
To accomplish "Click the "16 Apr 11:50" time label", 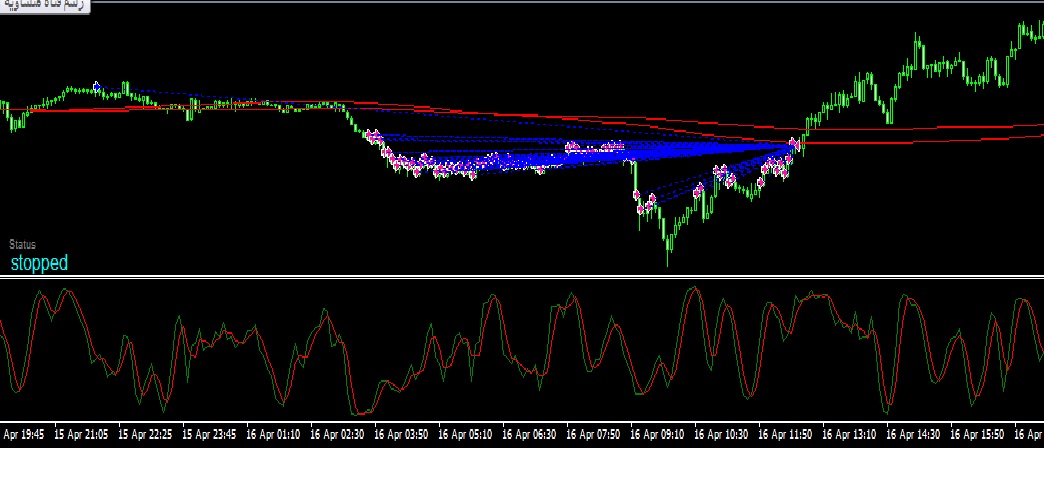I will coord(785,435).
